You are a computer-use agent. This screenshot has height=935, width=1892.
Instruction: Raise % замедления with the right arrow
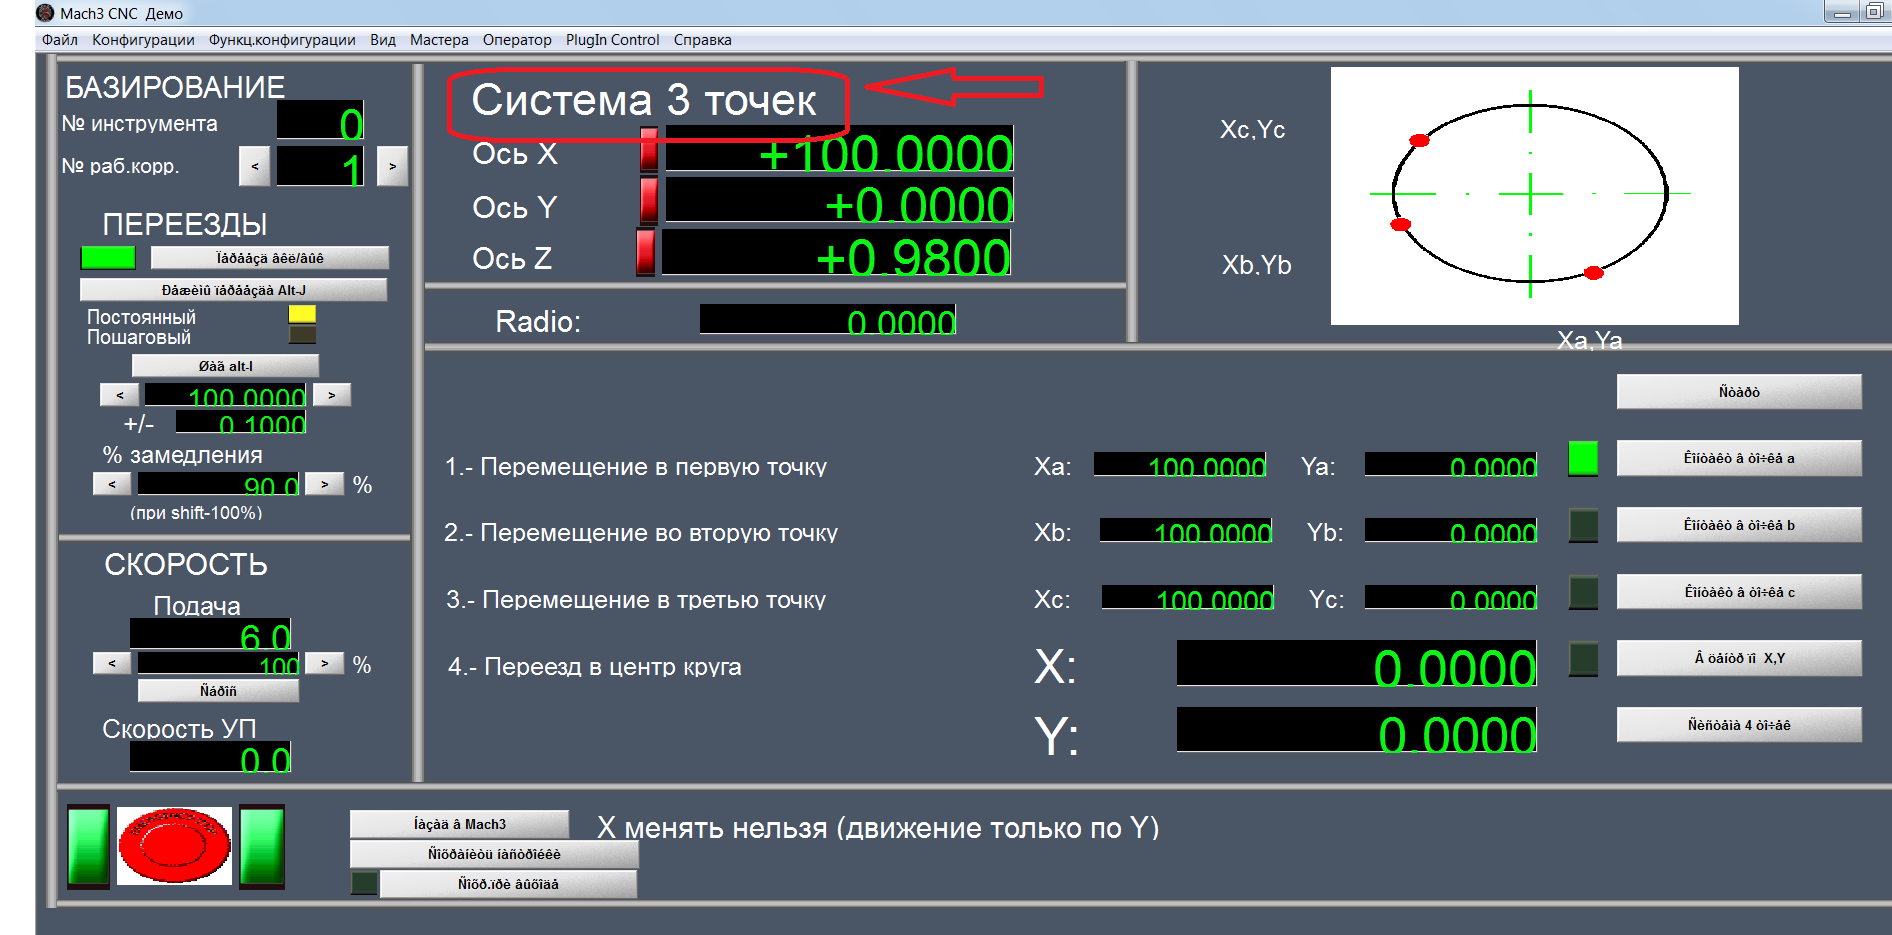pos(325,484)
